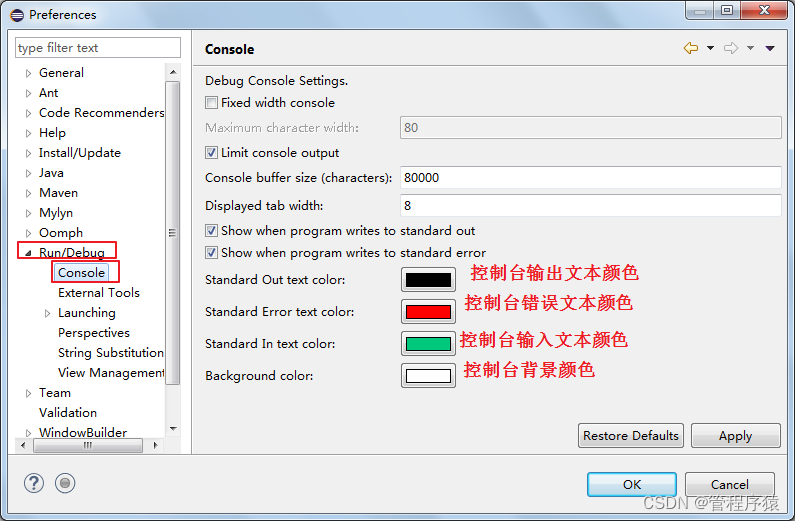Select the Maven category label
This screenshot has height=521, width=795.
tap(58, 193)
